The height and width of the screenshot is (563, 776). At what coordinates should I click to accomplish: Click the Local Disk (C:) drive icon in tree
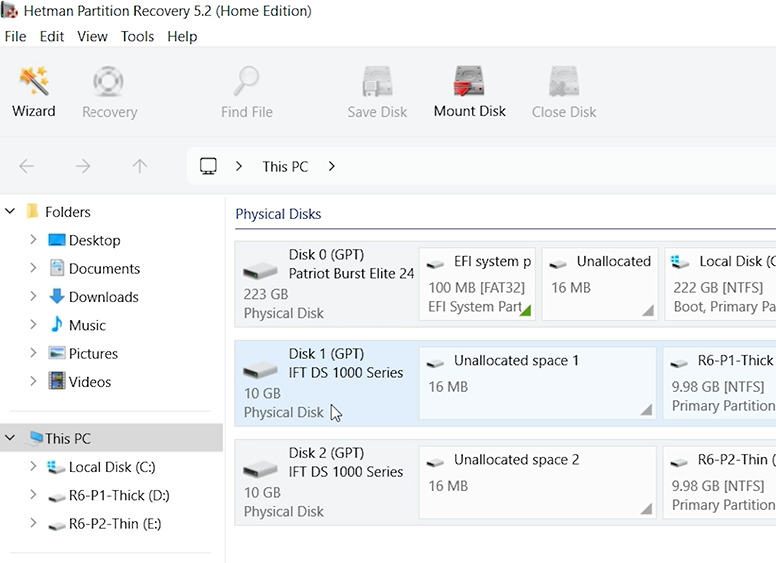pos(56,467)
